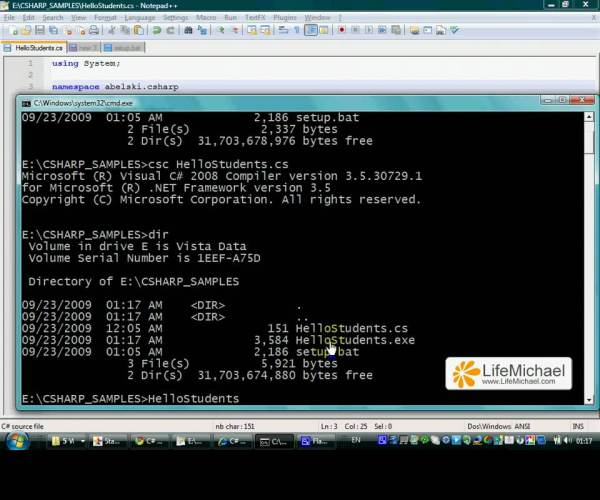Viewport: 600px width, 500px height.
Task: Open a file with the folder icon
Action: pos(26,30)
